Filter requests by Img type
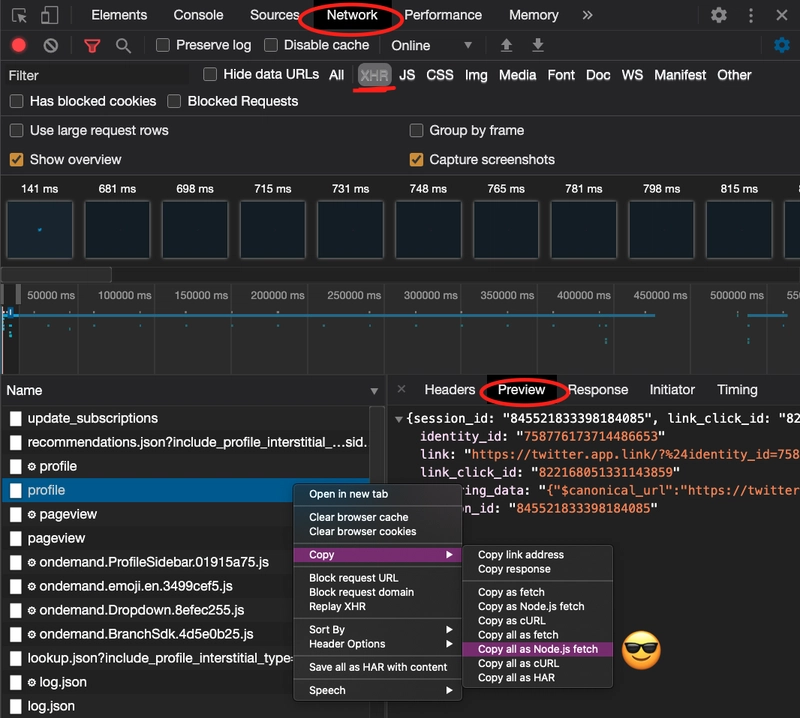The image size is (800, 718). tap(476, 76)
